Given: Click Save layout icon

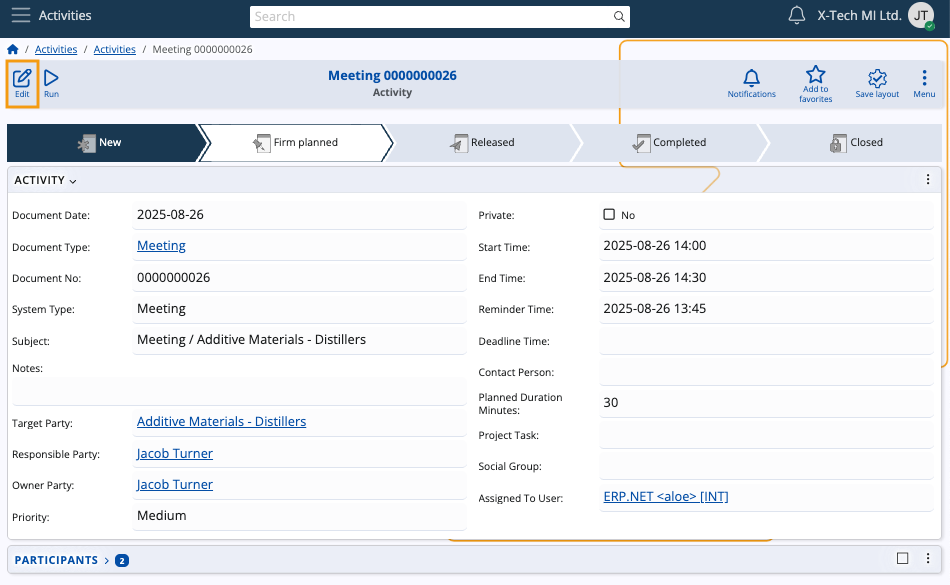Looking at the screenshot, I should [x=877, y=84].
